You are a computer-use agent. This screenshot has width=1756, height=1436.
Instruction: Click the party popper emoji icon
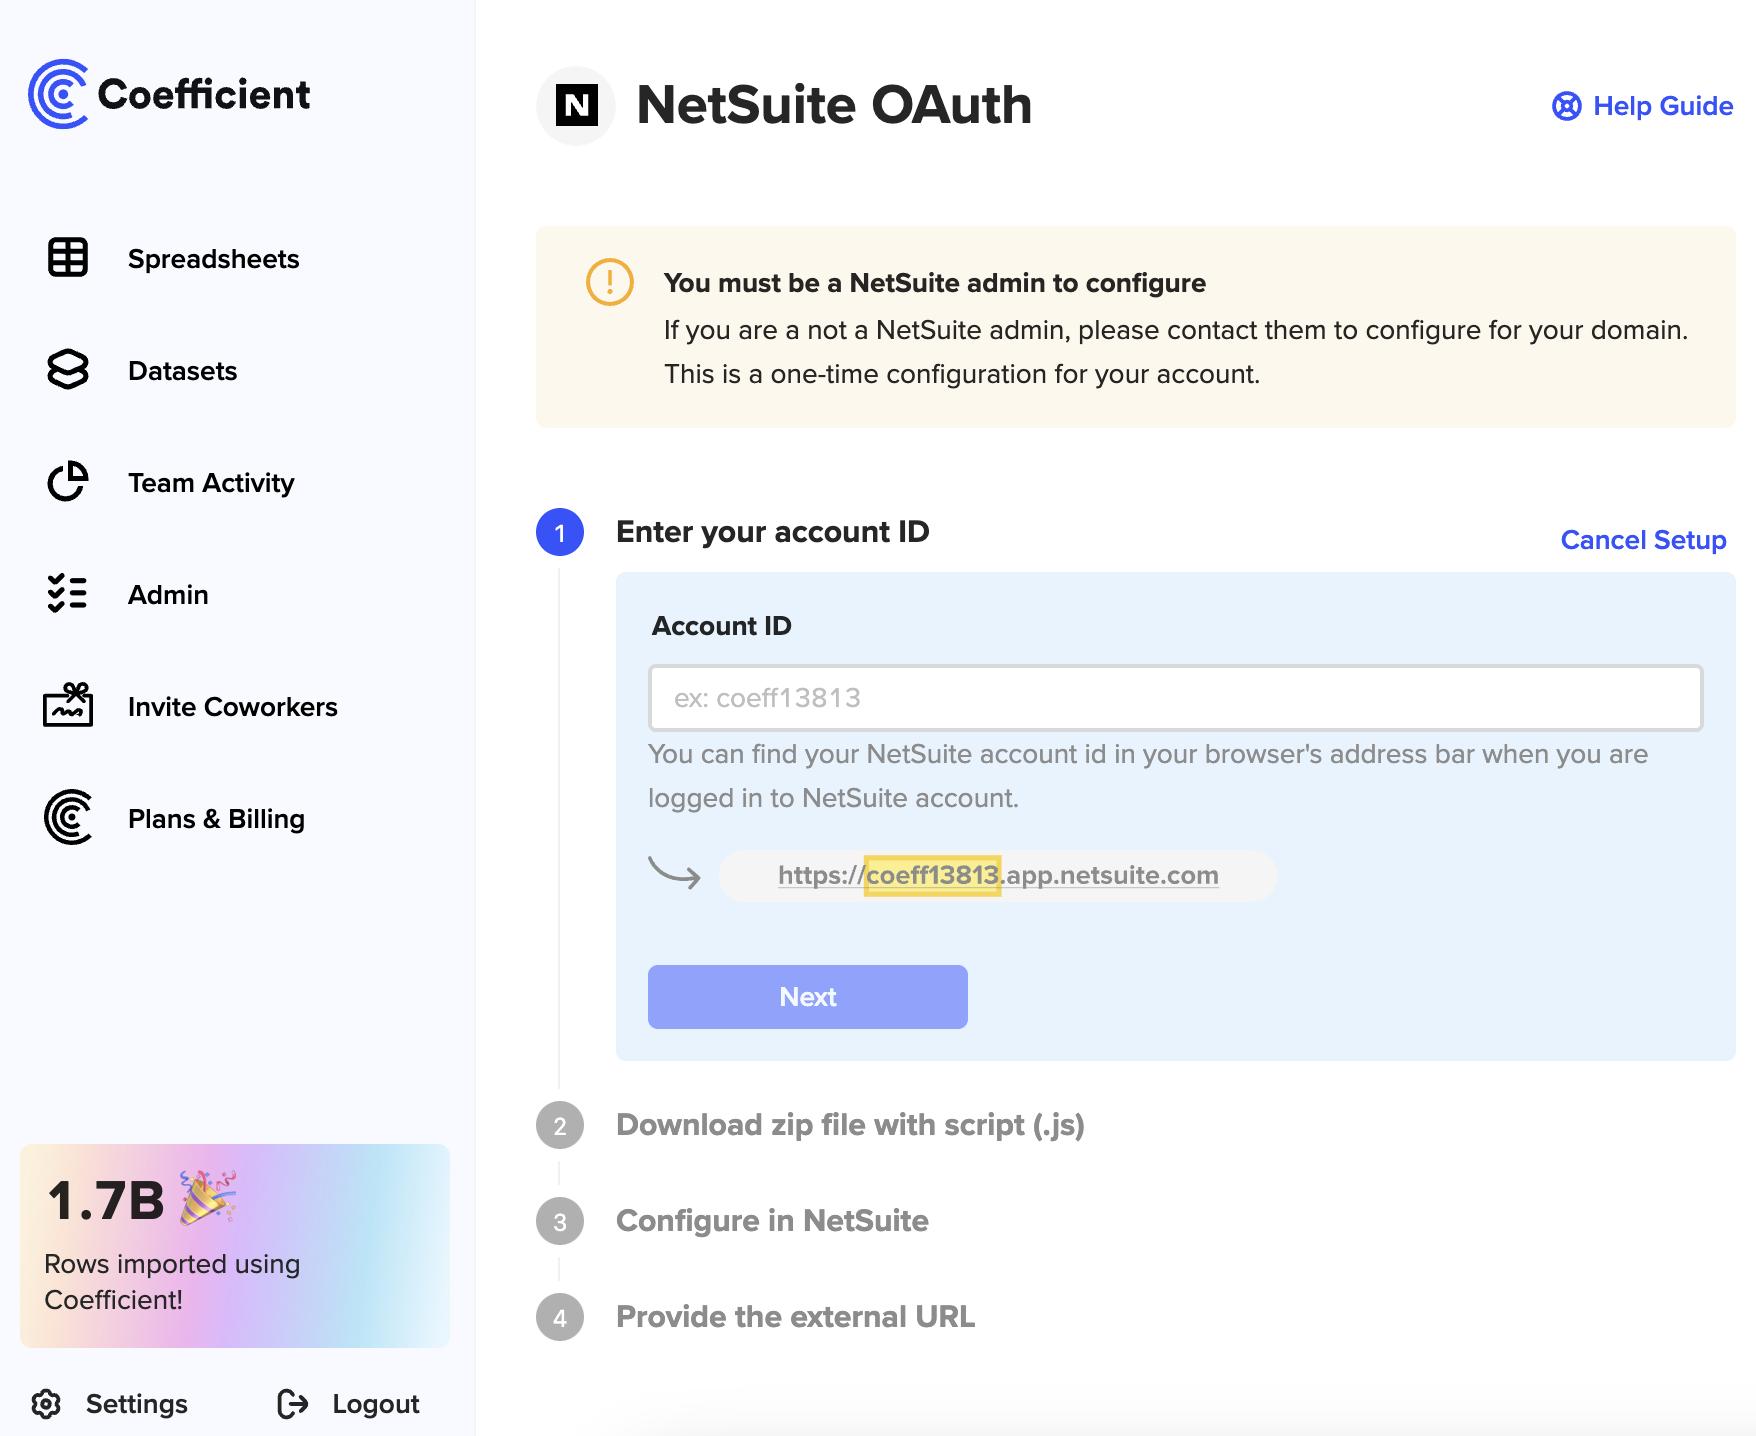(208, 1197)
